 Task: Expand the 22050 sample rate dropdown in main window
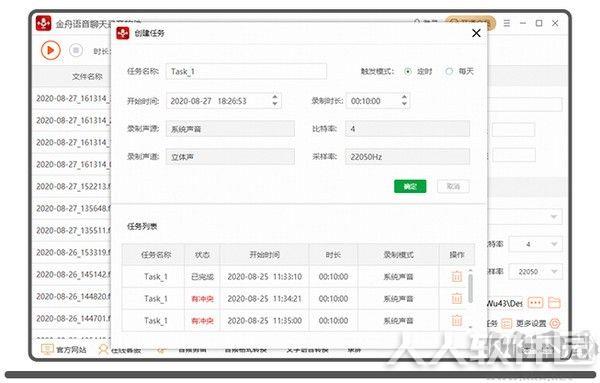tap(554, 272)
